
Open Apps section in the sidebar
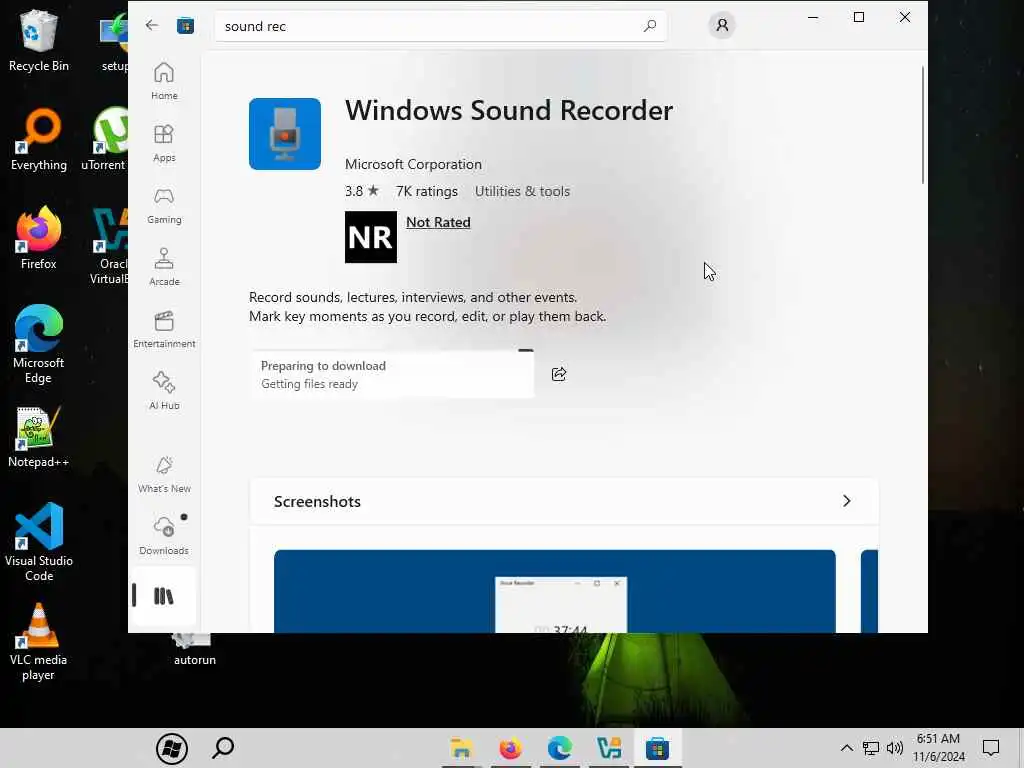pyautogui.click(x=164, y=143)
